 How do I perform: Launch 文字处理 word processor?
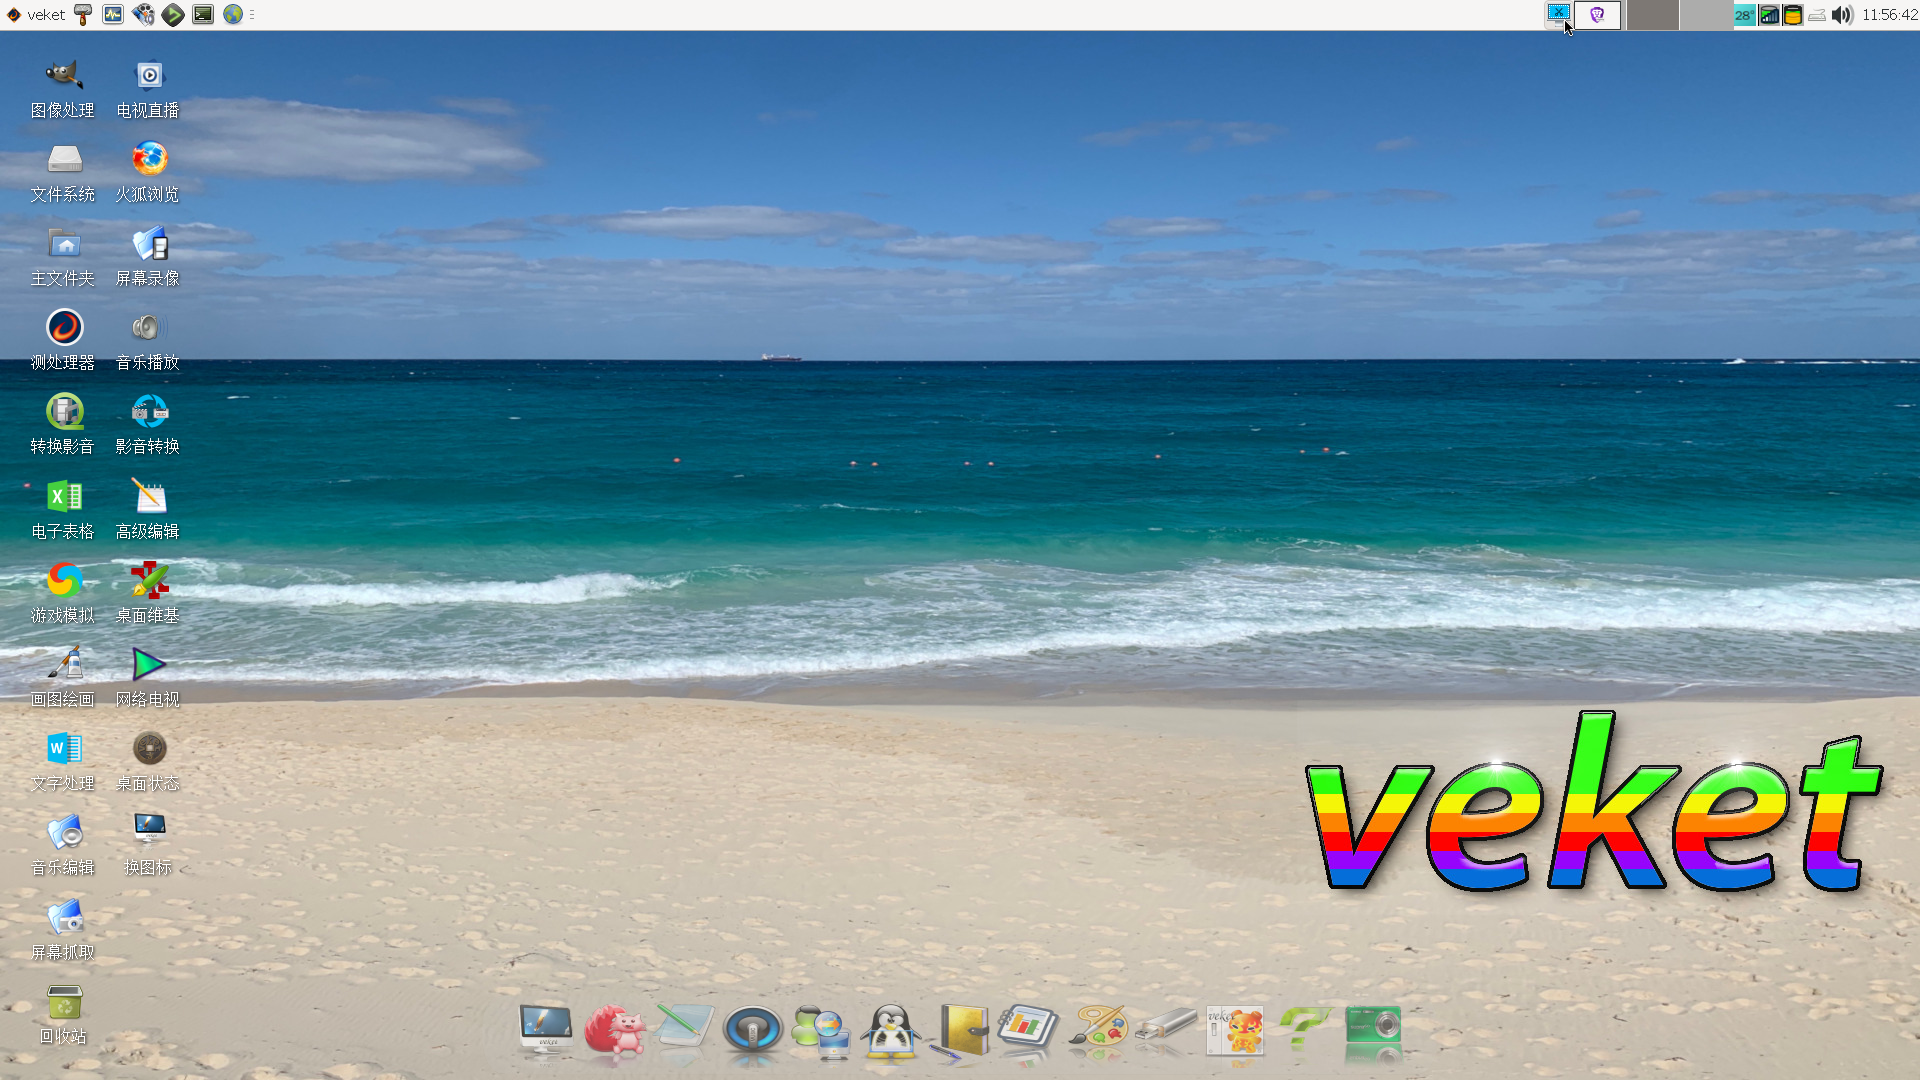pos(63,749)
